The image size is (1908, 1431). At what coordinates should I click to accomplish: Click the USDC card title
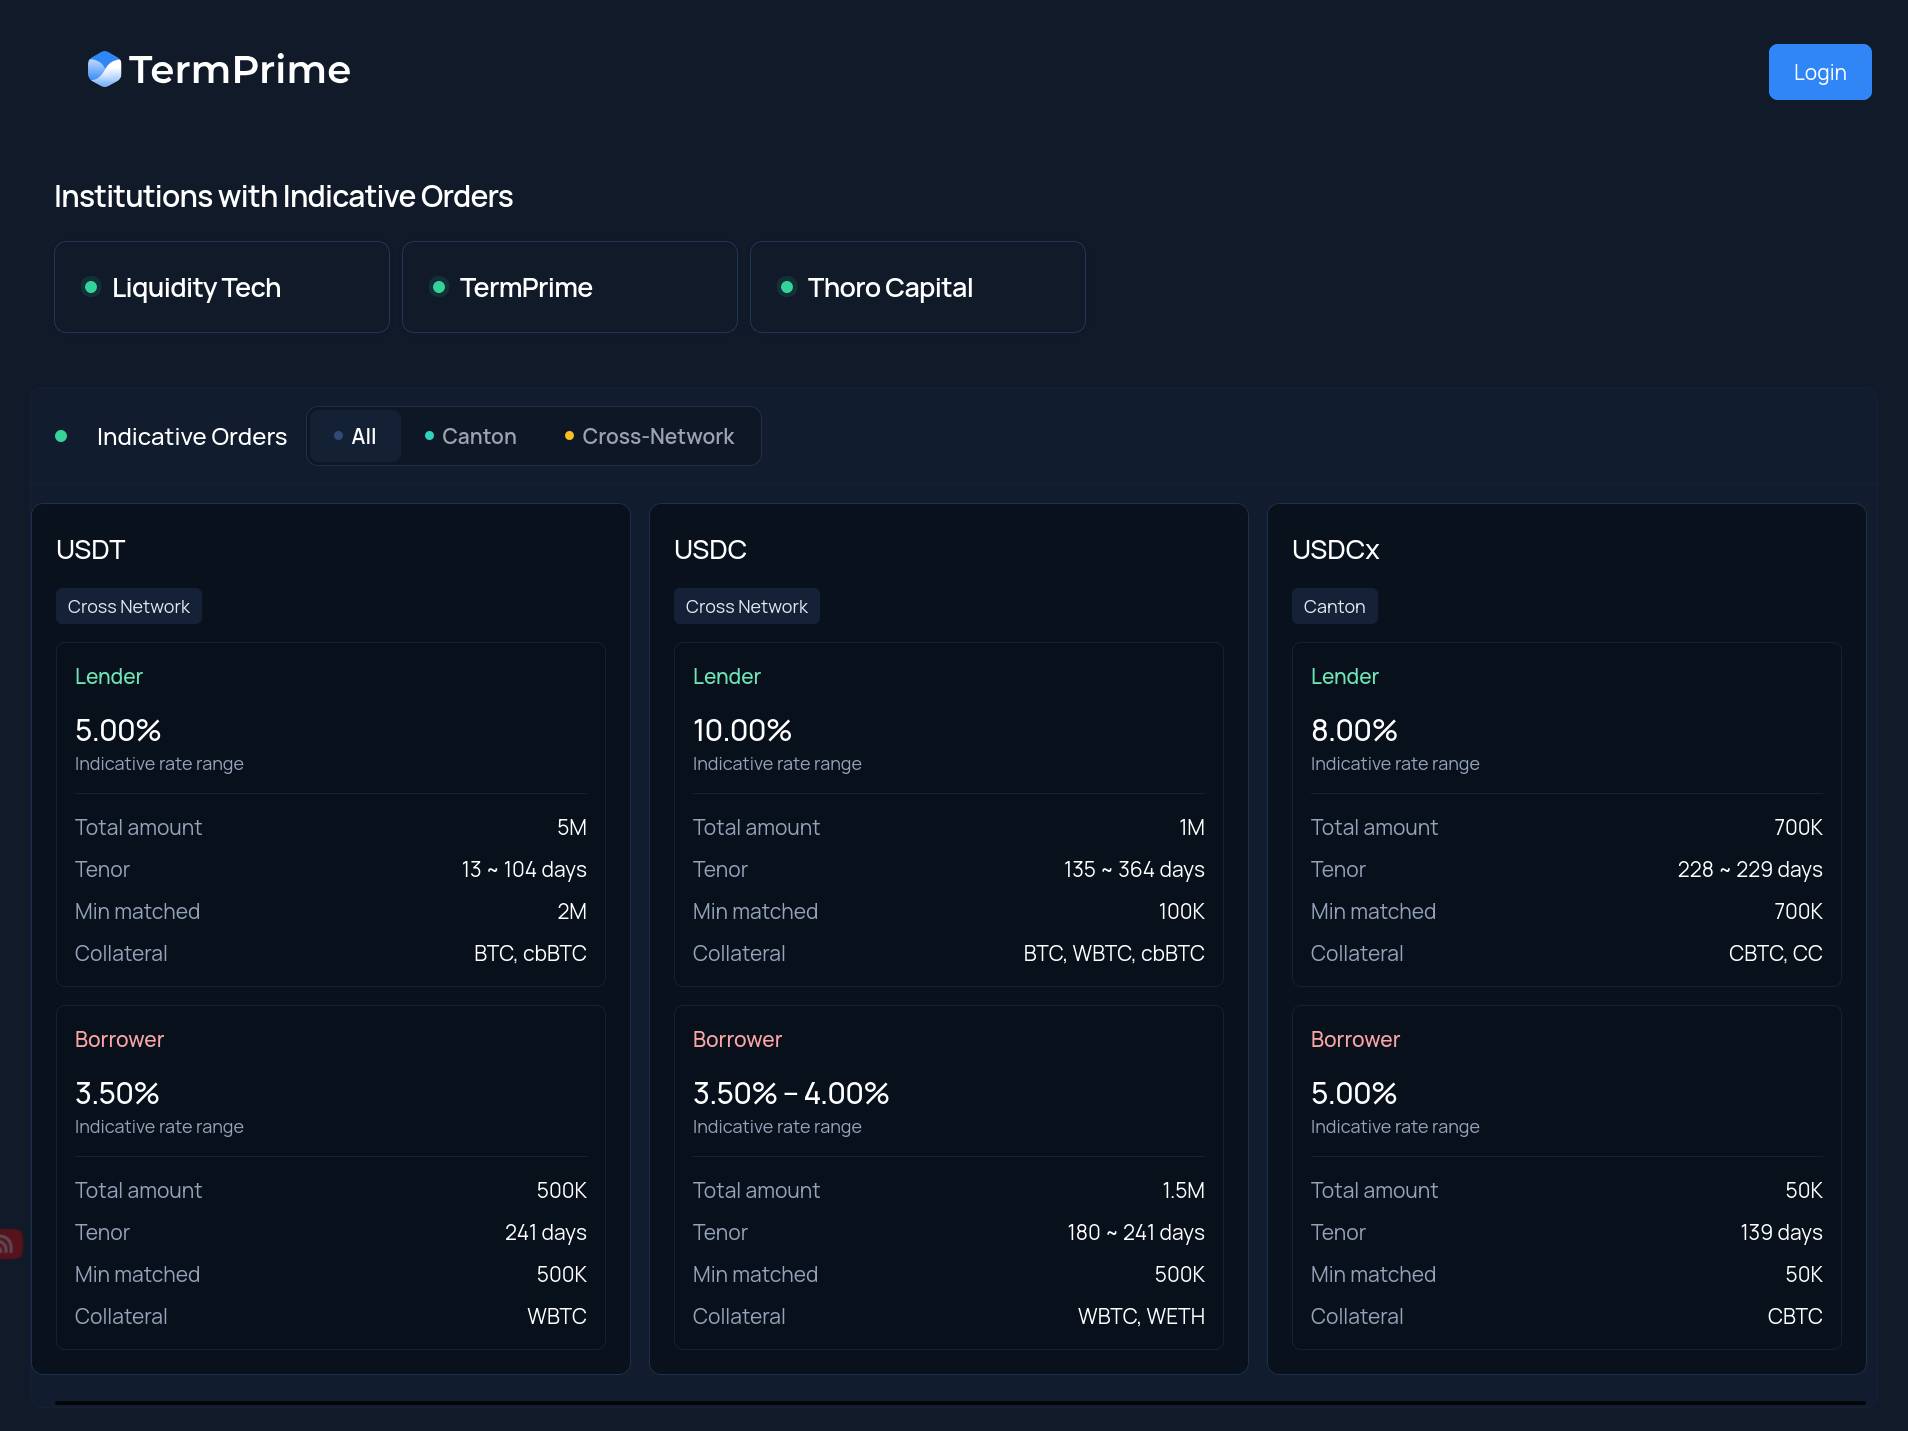tap(710, 550)
